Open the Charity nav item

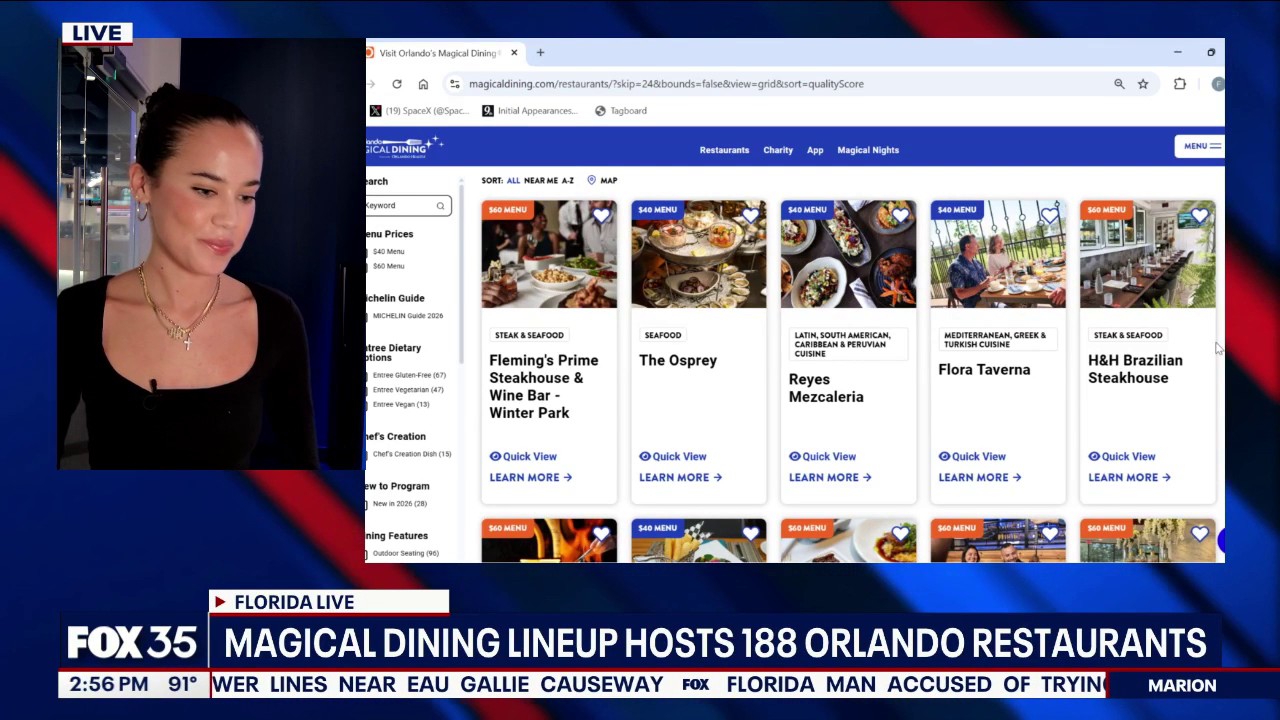[x=778, y=150]
